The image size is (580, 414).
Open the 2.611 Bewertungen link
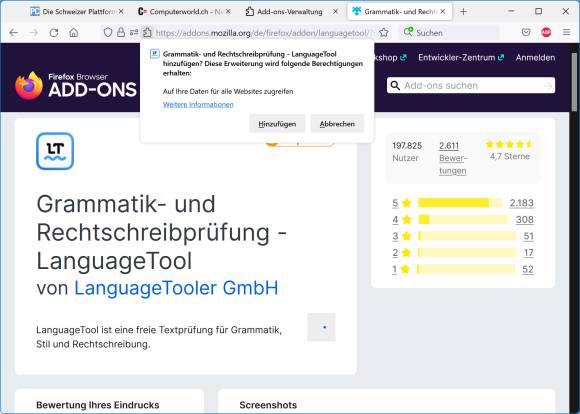click(452, 158)
